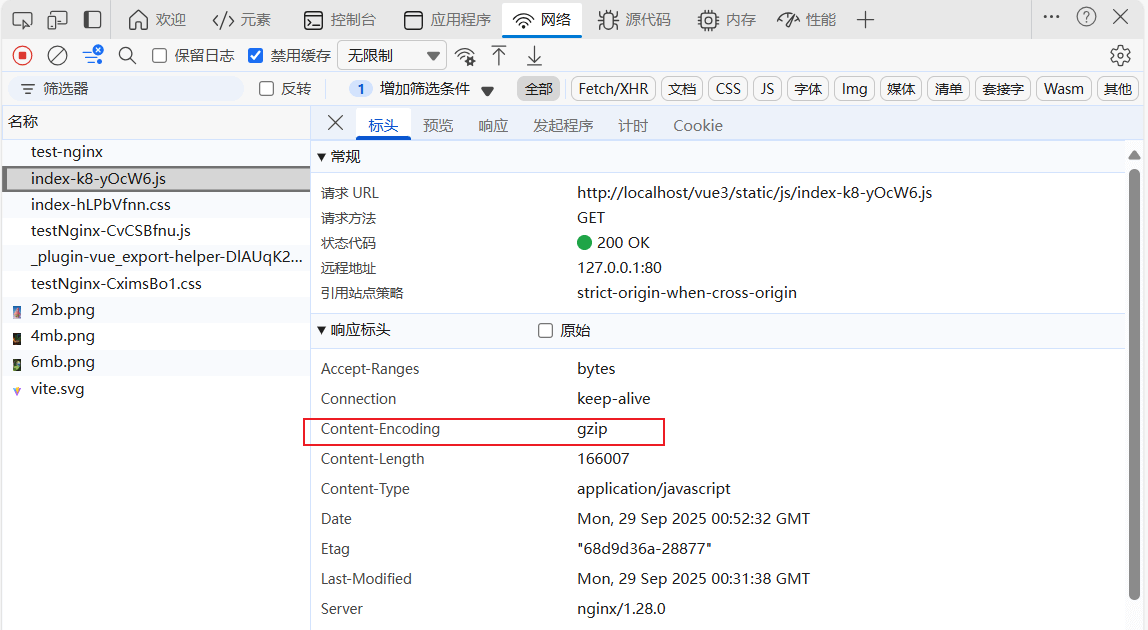Toggle device emulation icon
This screenshot has height=630, width=1148.
(58, 20)
